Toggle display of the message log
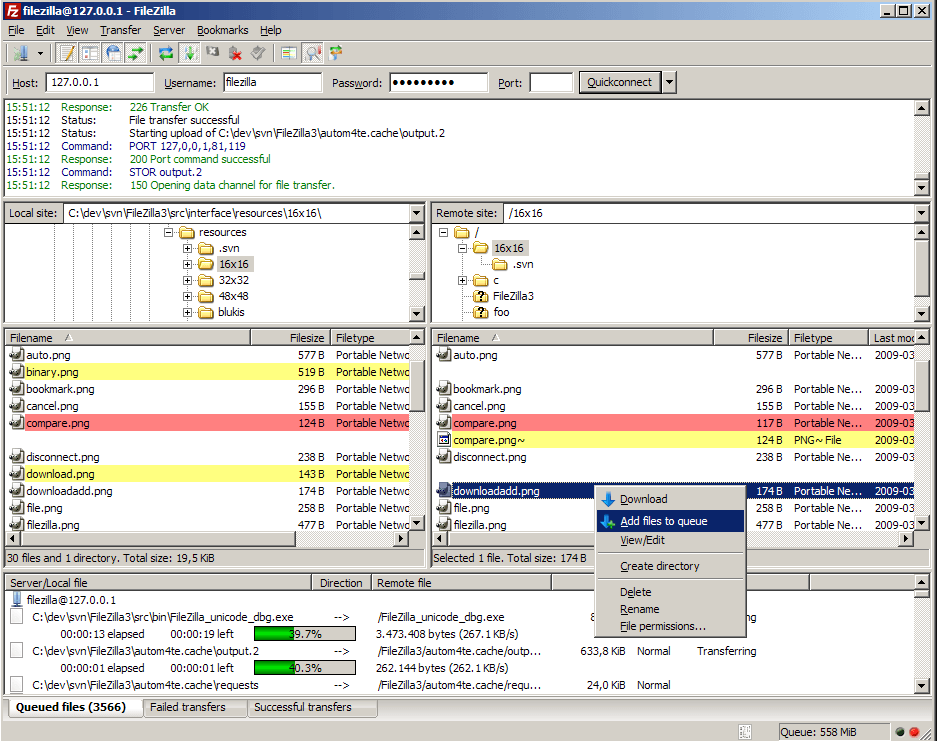The image size is (937, 741). [65, 53]
